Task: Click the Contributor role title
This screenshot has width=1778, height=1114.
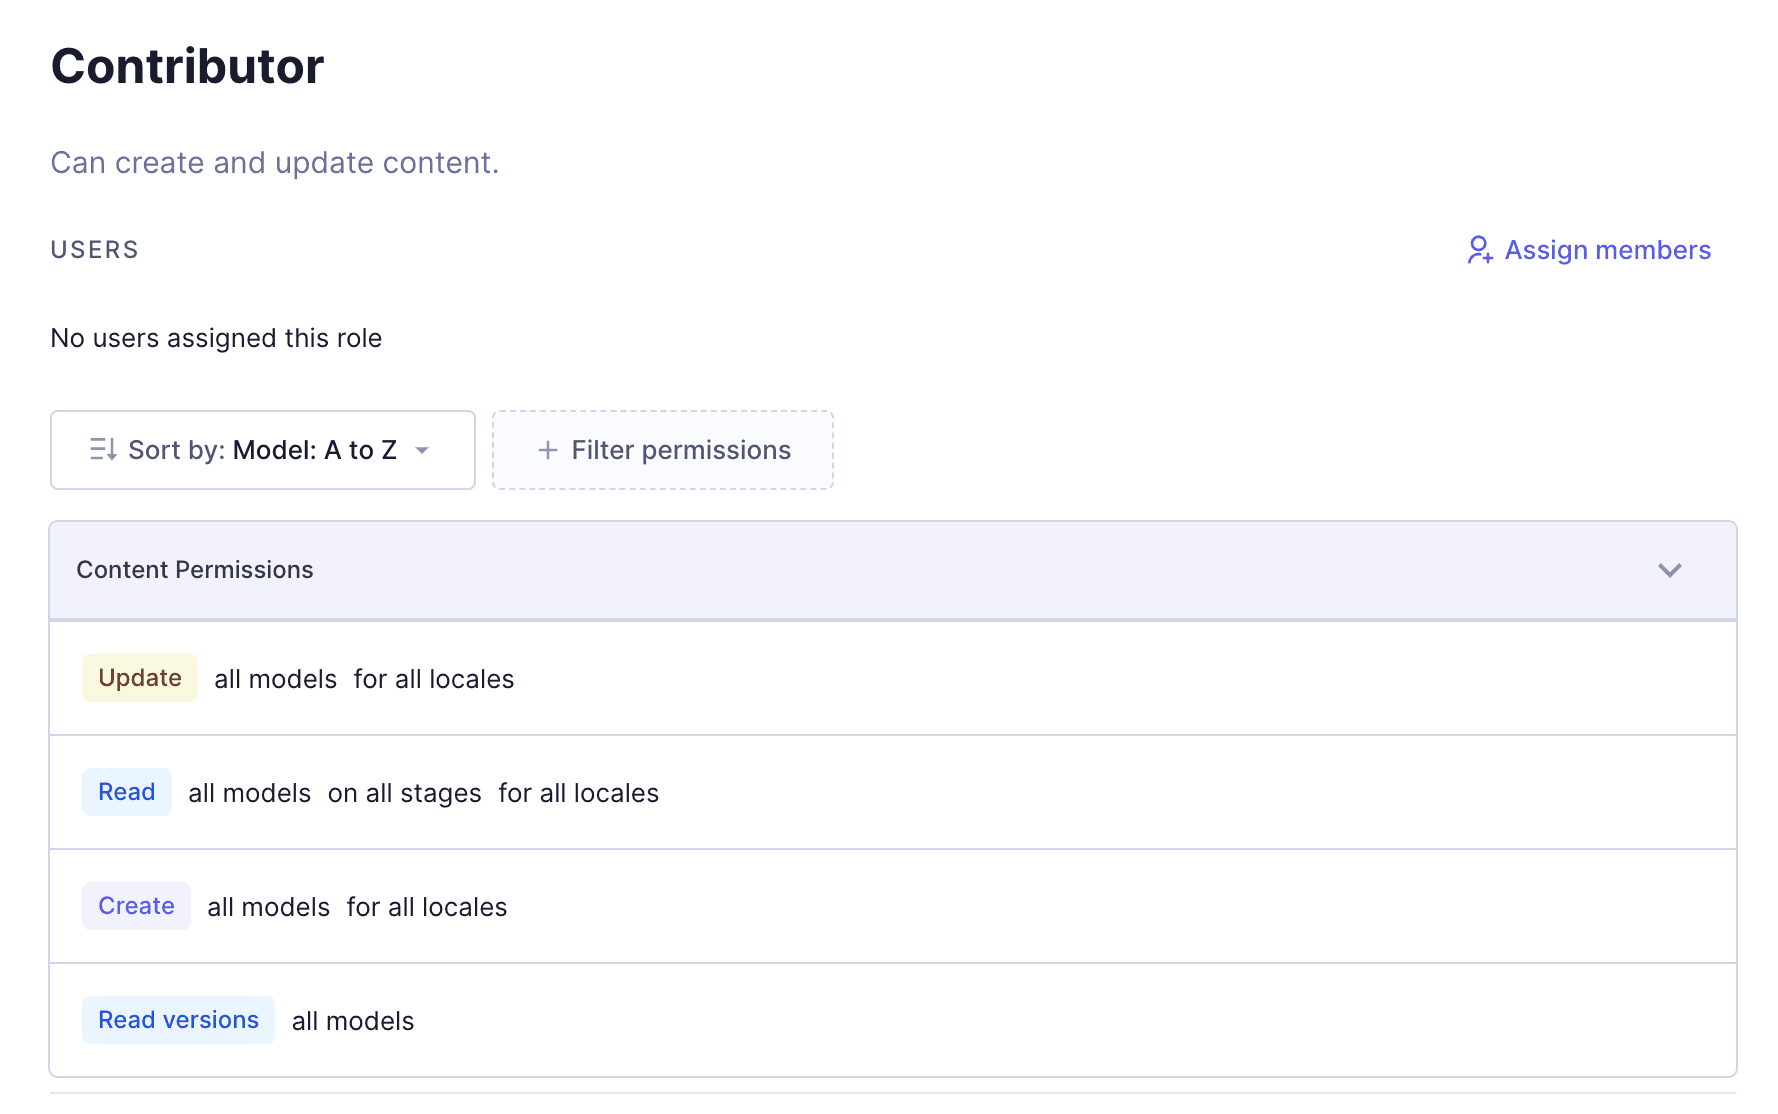Action: (x=187, y=65)
